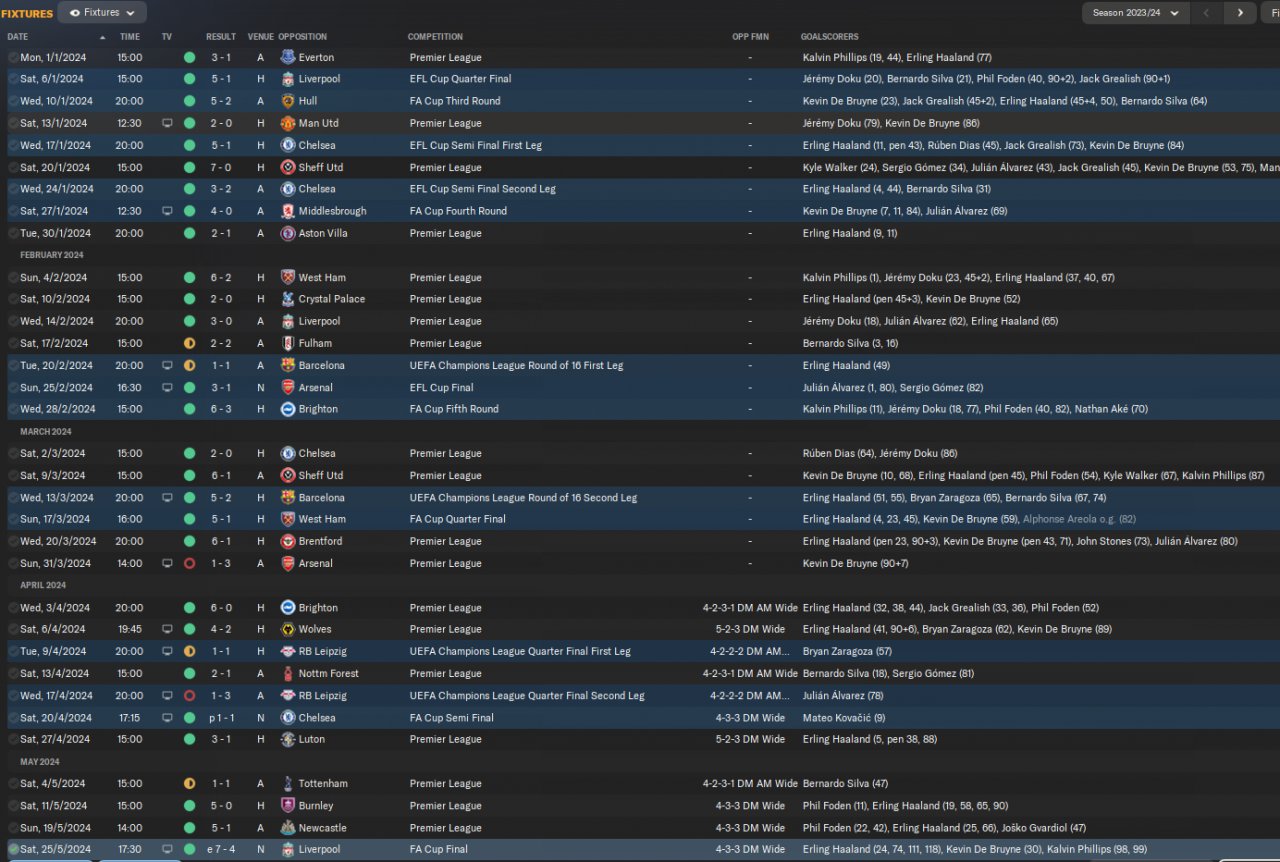Screen dimensions: 1280x862
Task: Click the date Sun, 19/5/2024
Action: click(54, 827)
